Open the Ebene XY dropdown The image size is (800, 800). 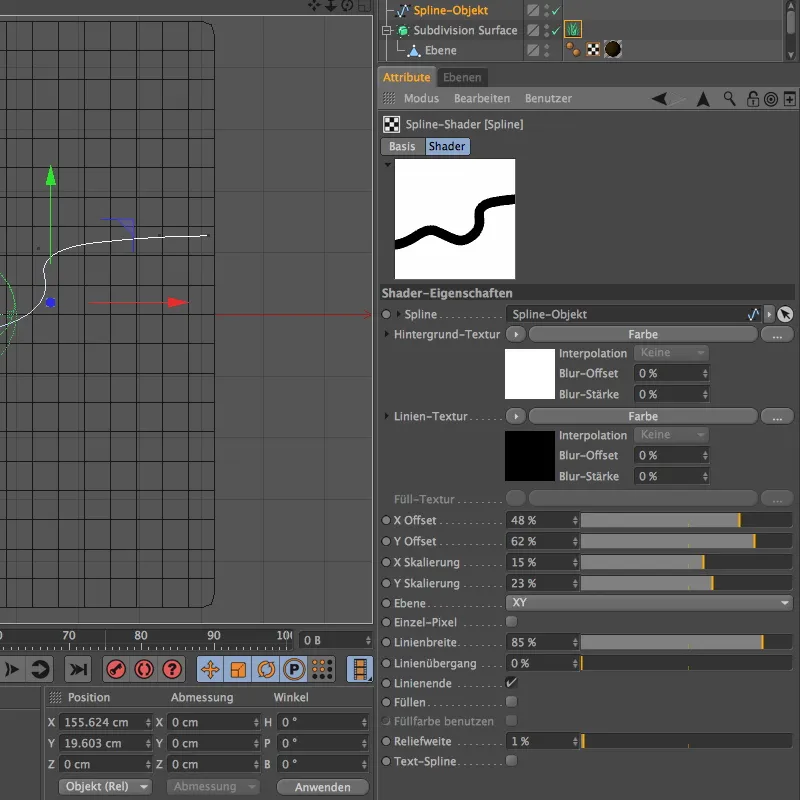650,603
